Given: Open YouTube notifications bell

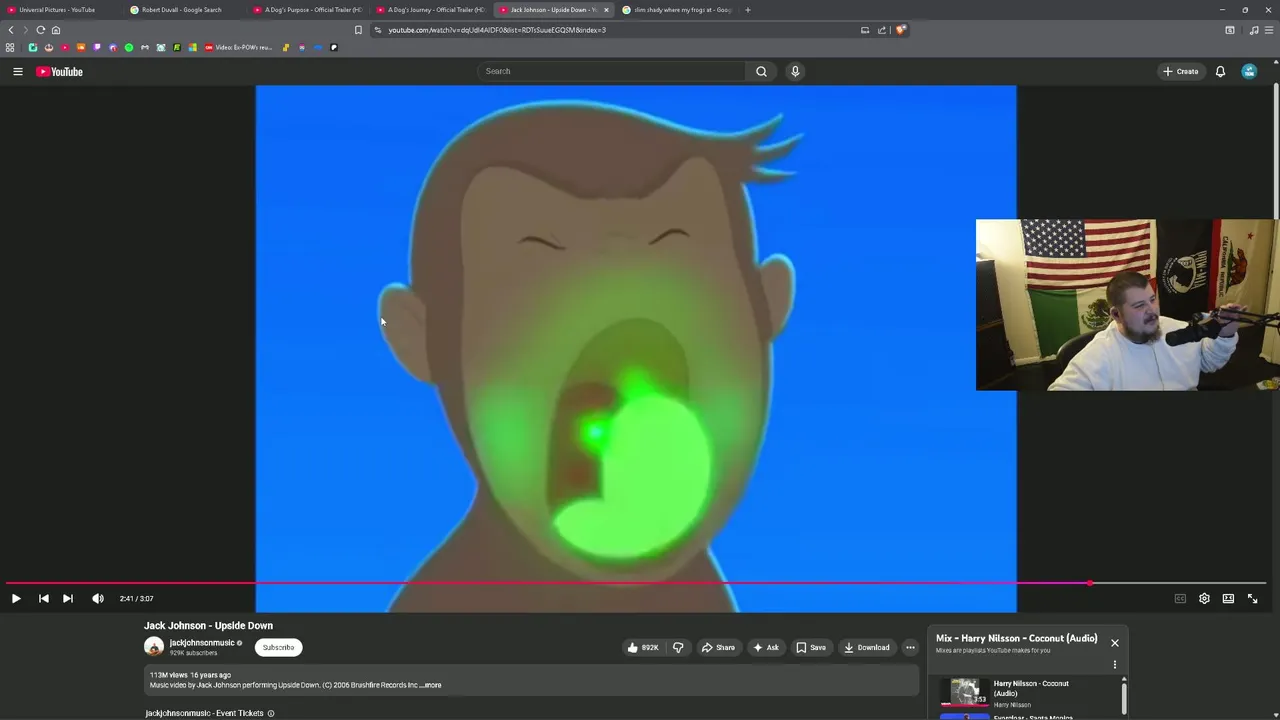Looking at the screenshot, I should pyautogui.click(x=1220, y=71).
